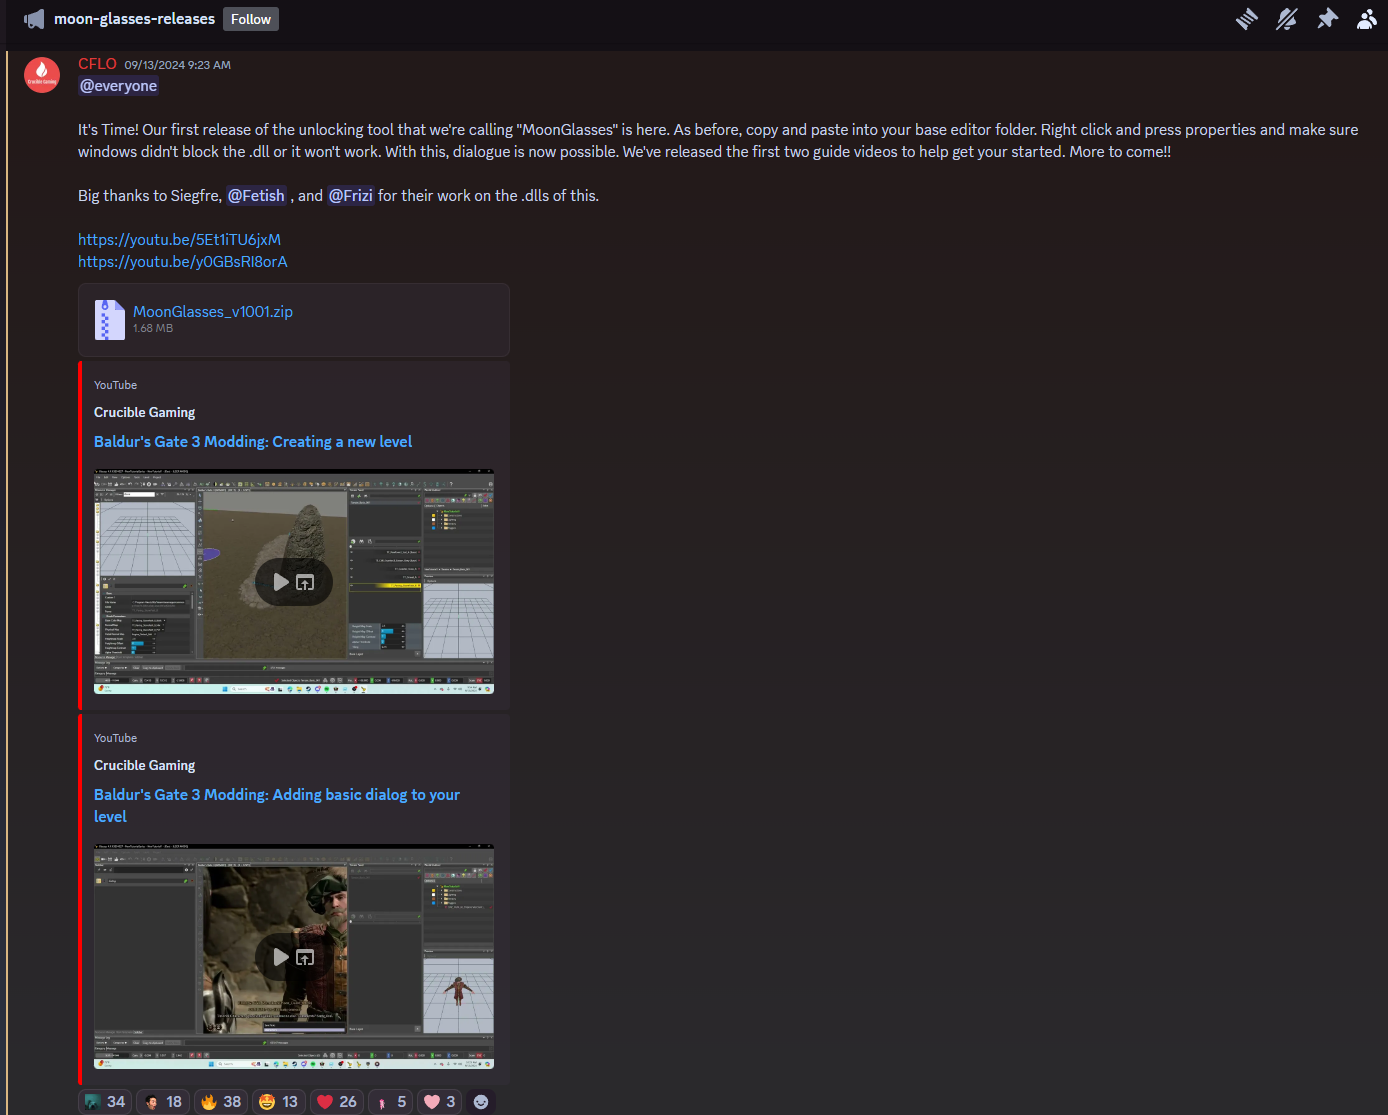Toggle the reaction with count 34
1388x1115 pixels.
click(105, 1102)
